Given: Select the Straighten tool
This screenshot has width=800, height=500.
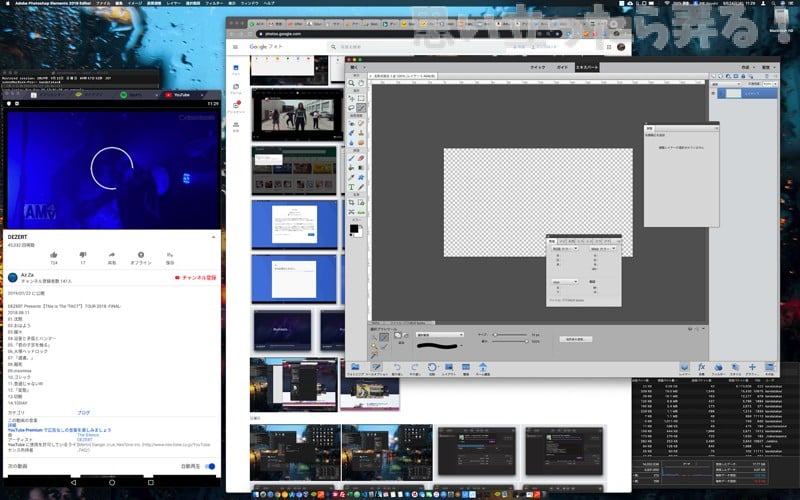Looking at the screenshot, I should tap(361, 212).
